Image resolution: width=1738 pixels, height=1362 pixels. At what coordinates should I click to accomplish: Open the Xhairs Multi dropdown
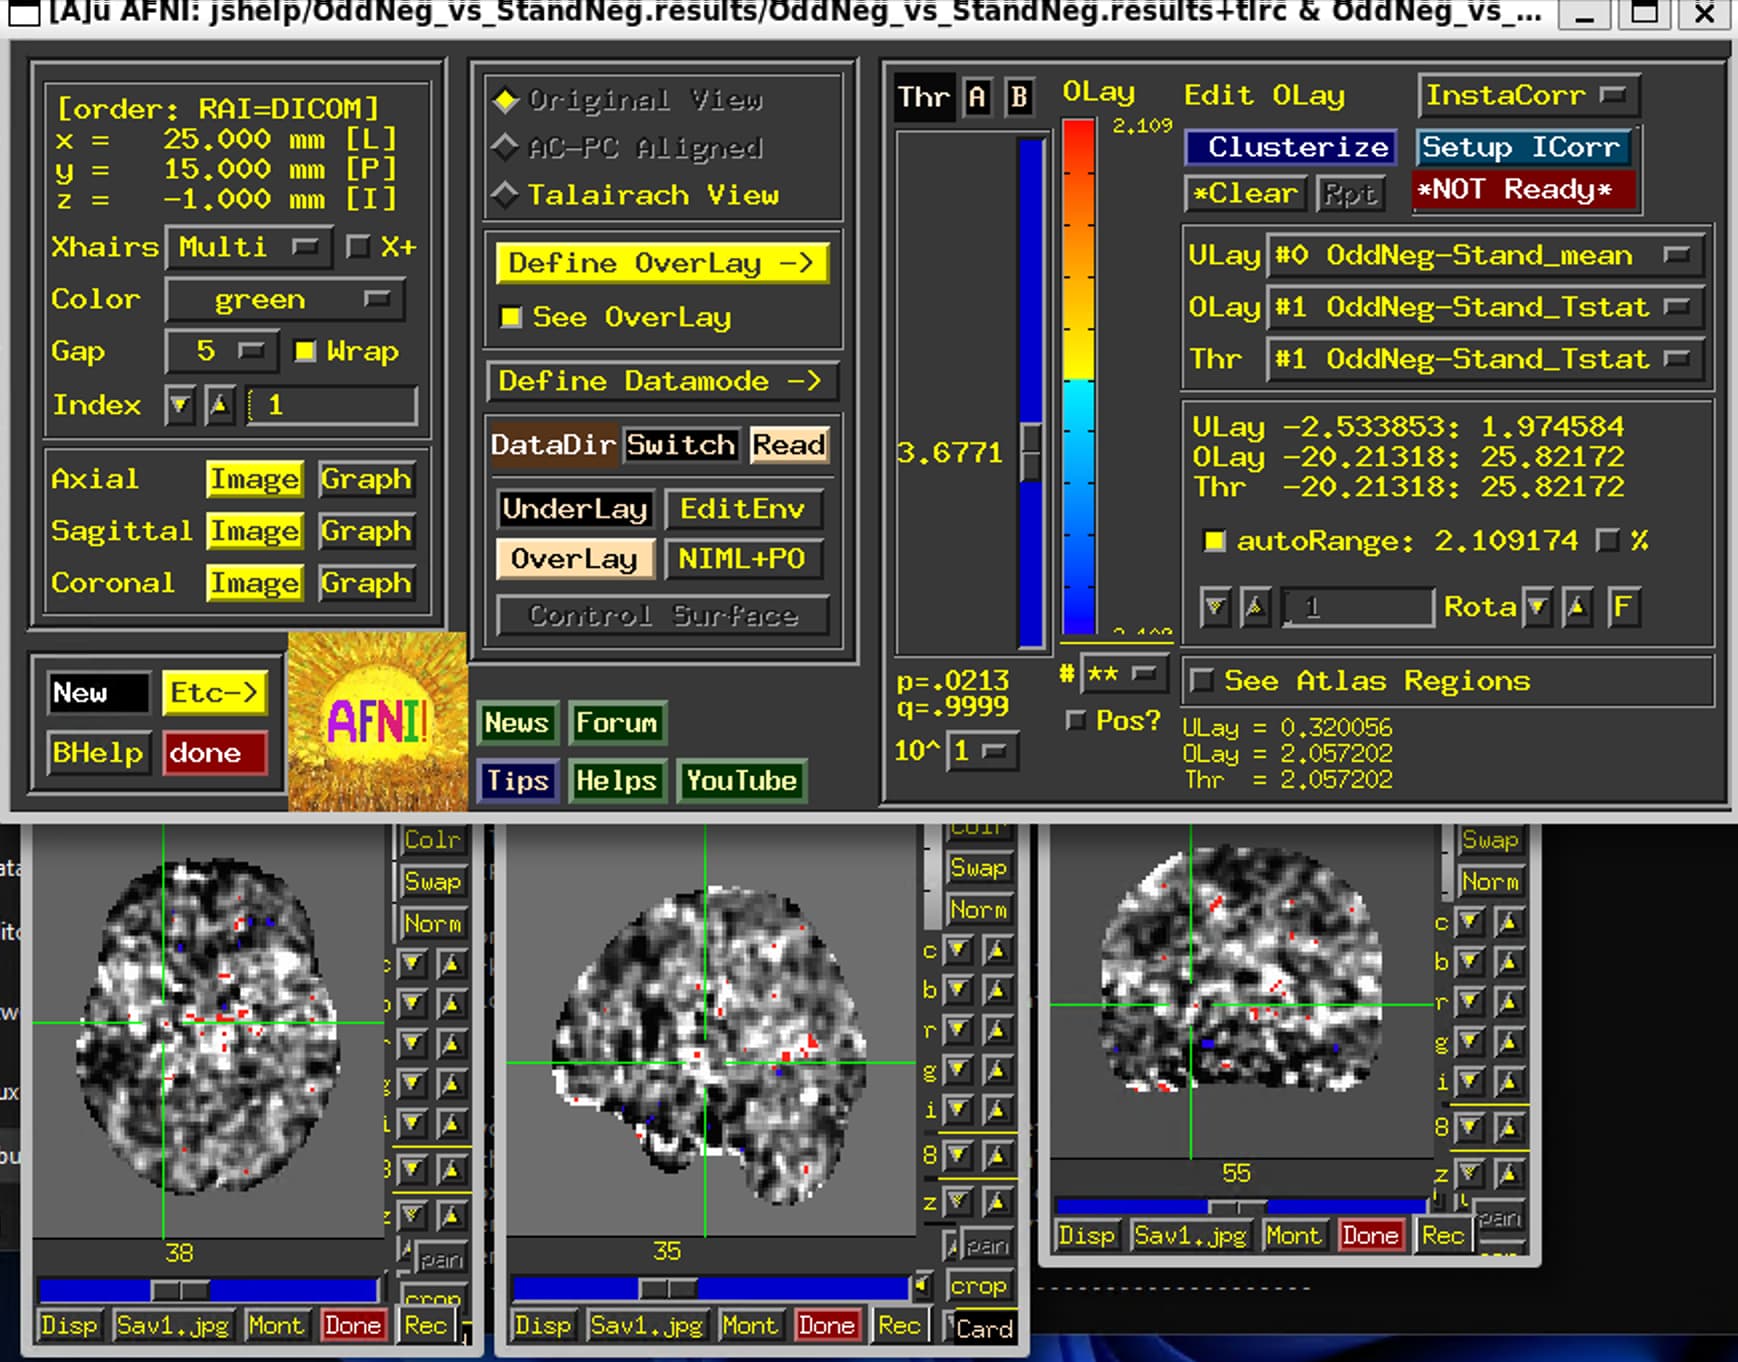(248, 247)
